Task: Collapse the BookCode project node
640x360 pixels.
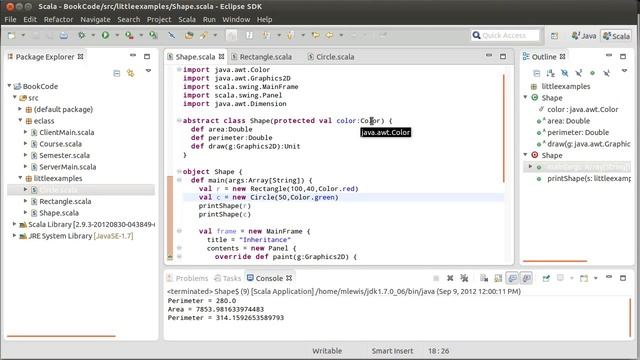Action: click(9, 86)
